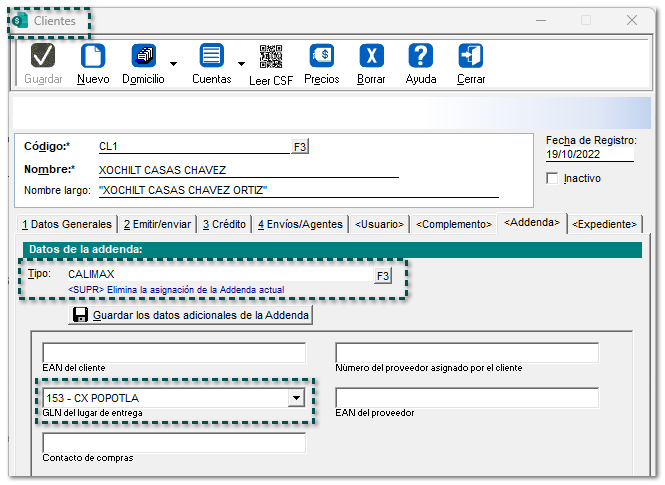Open the Domicilio address icon
The image size is (665, 485).
143,56
